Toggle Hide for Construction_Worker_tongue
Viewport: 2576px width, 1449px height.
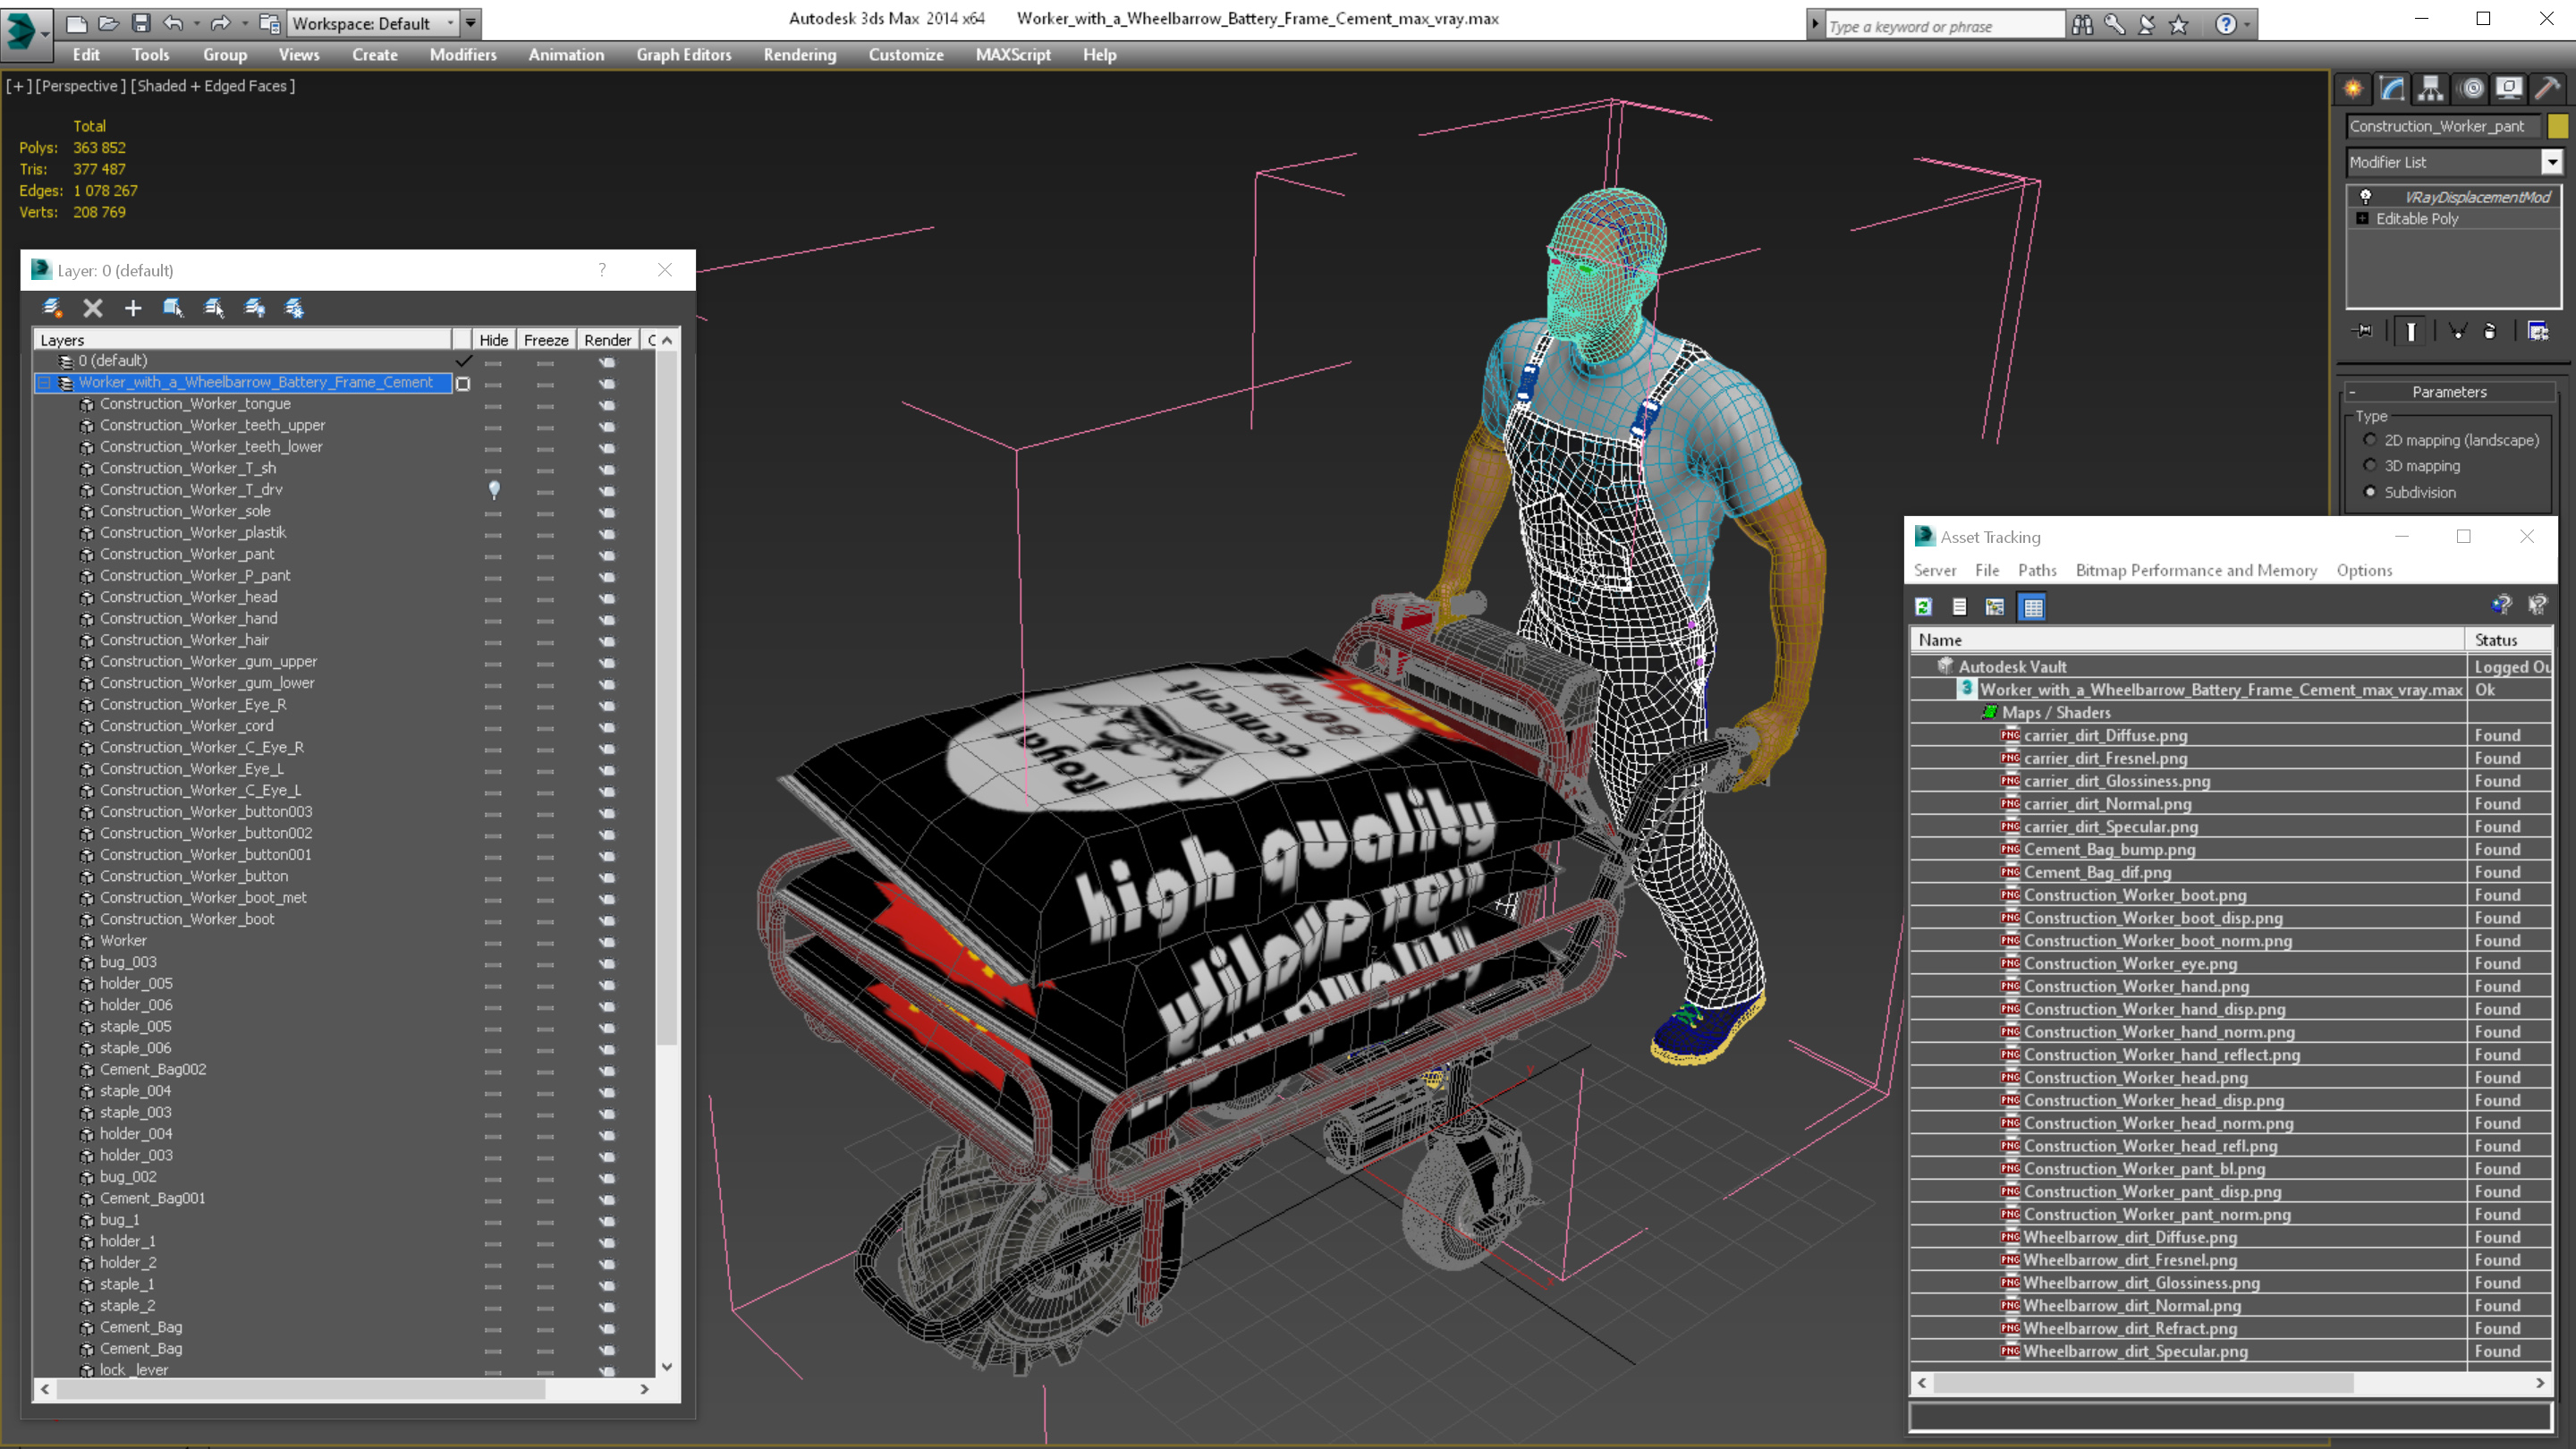pos(494,405)
